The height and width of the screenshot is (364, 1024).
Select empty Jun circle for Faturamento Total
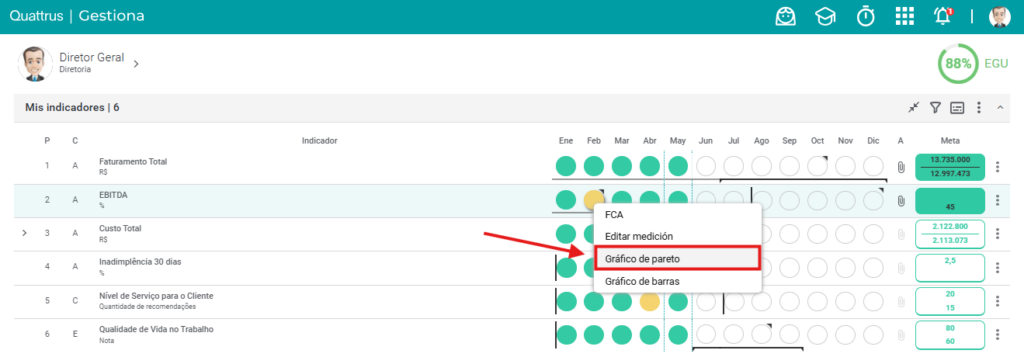point(706,166)
